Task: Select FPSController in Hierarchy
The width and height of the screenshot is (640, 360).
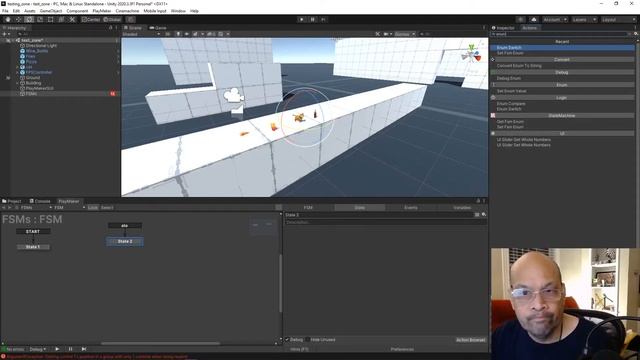Action: [39, 72]
